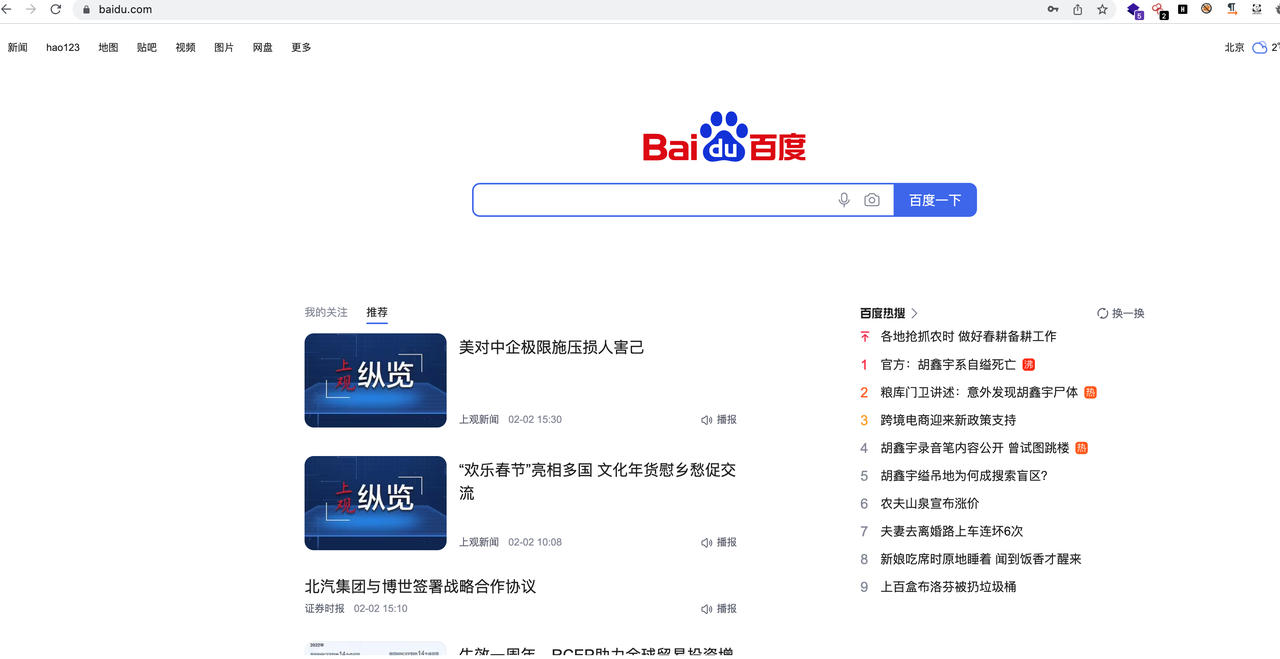This screenshot has height=659, width=1280.
Task: Click the 热 badge after 曾试图跳楼
Action: [x=1081, y=448]
